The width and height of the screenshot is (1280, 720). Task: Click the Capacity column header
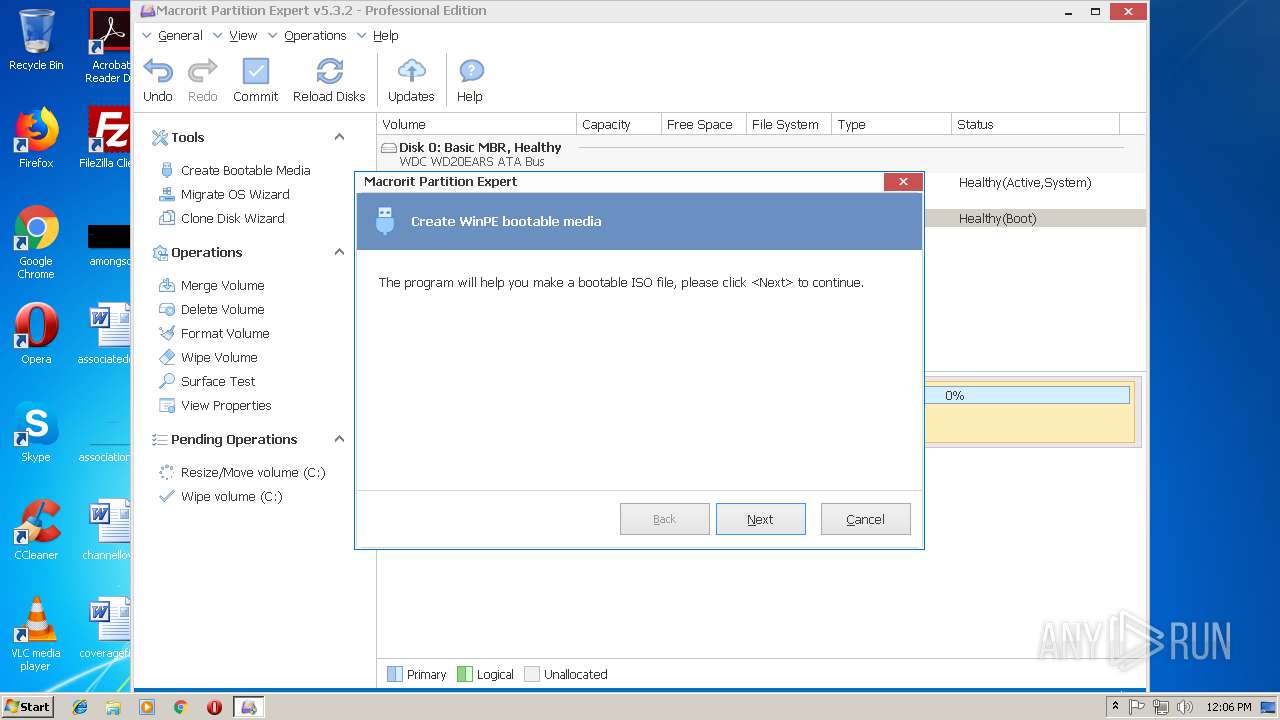pyautogui.click(x=619, y=124)
